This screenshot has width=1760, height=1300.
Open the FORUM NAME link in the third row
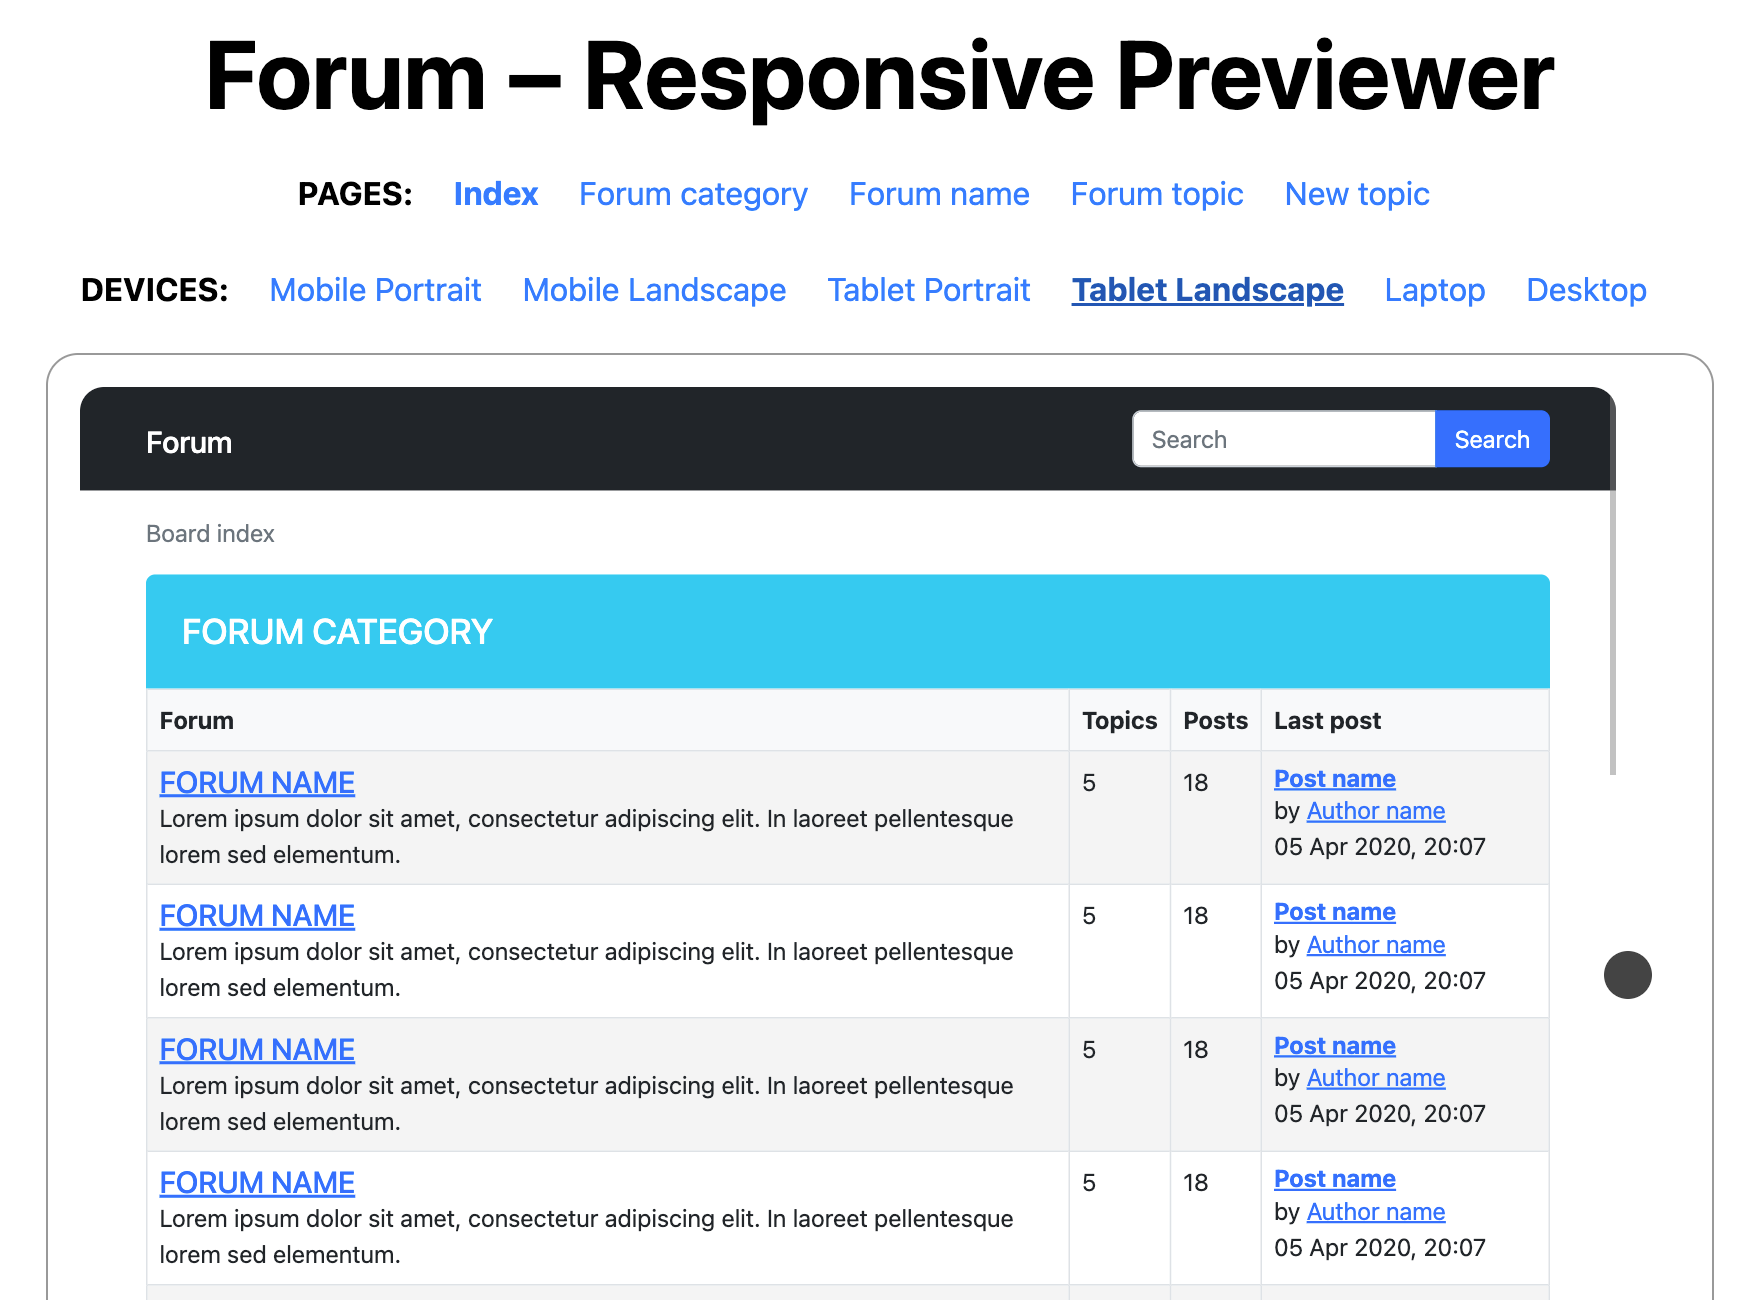click(257, 1050)
